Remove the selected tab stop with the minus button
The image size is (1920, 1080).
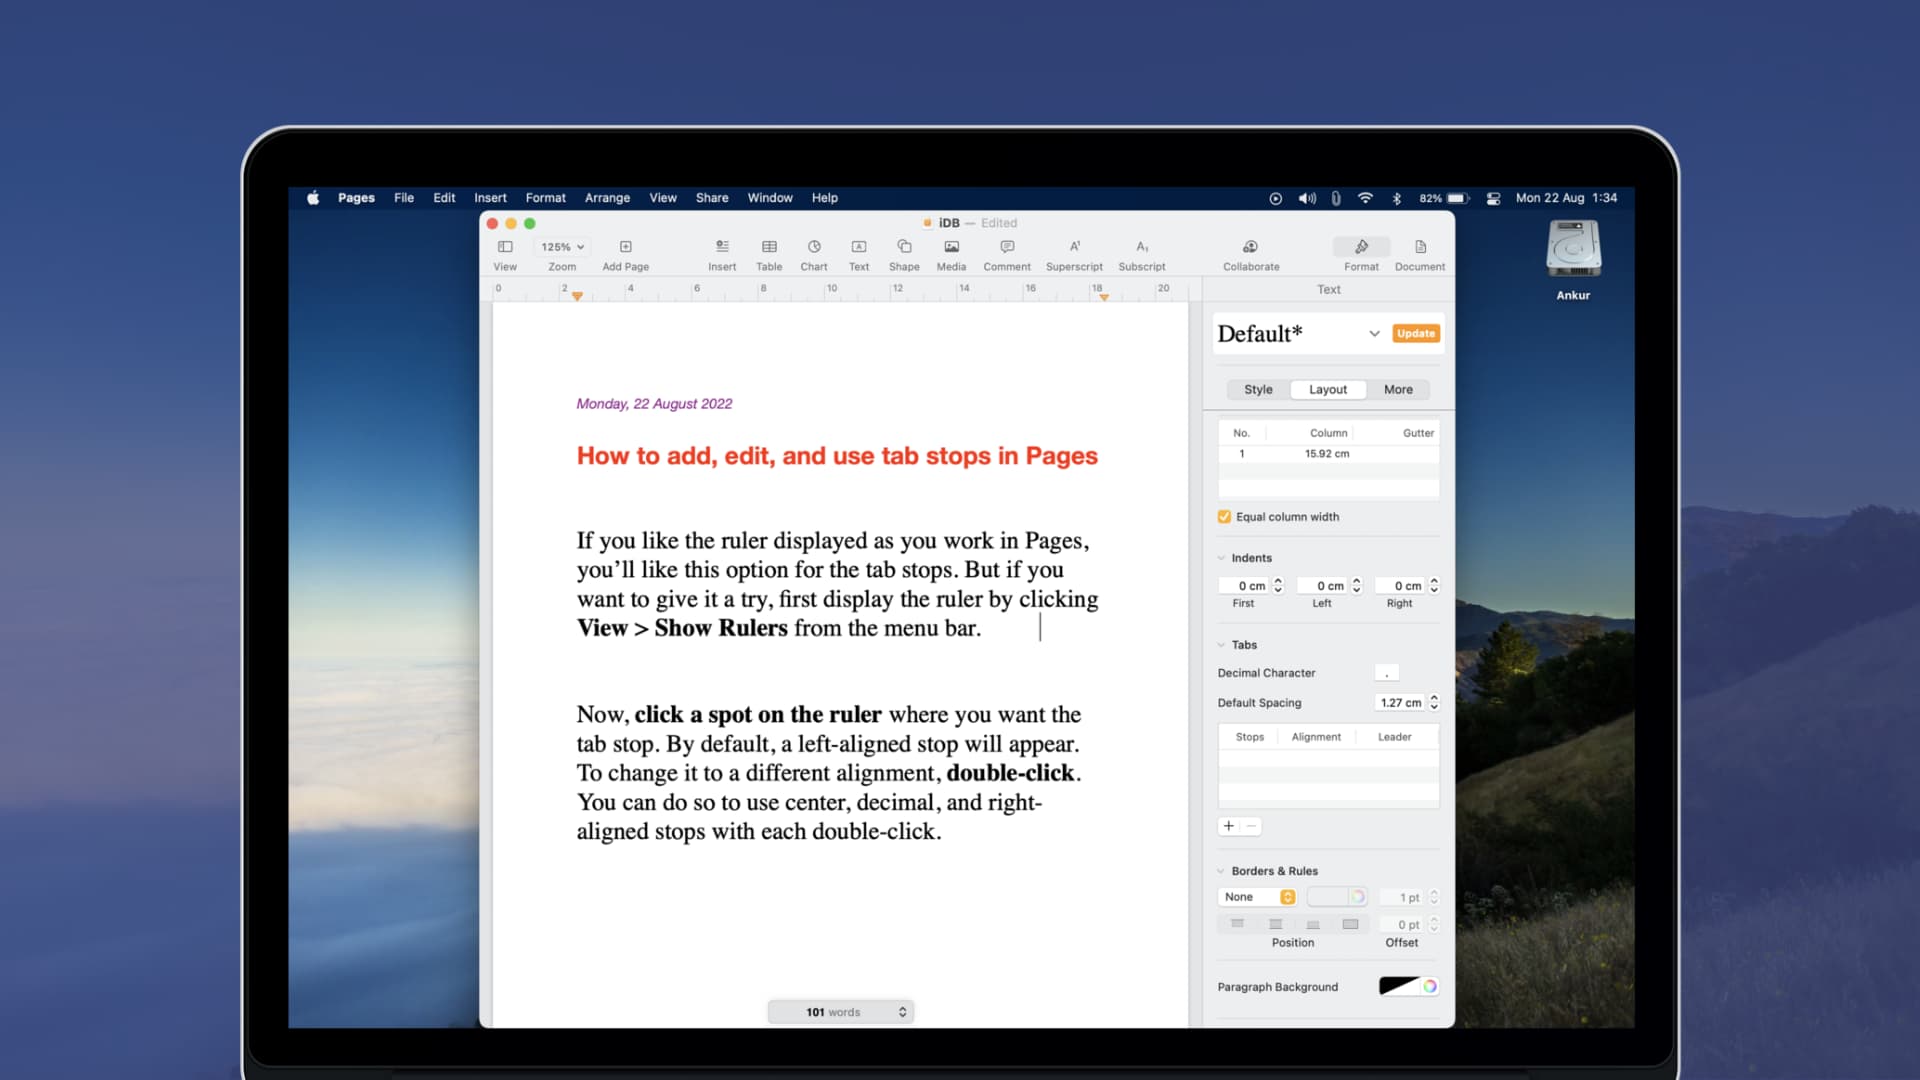click(x=1251, y=826)
